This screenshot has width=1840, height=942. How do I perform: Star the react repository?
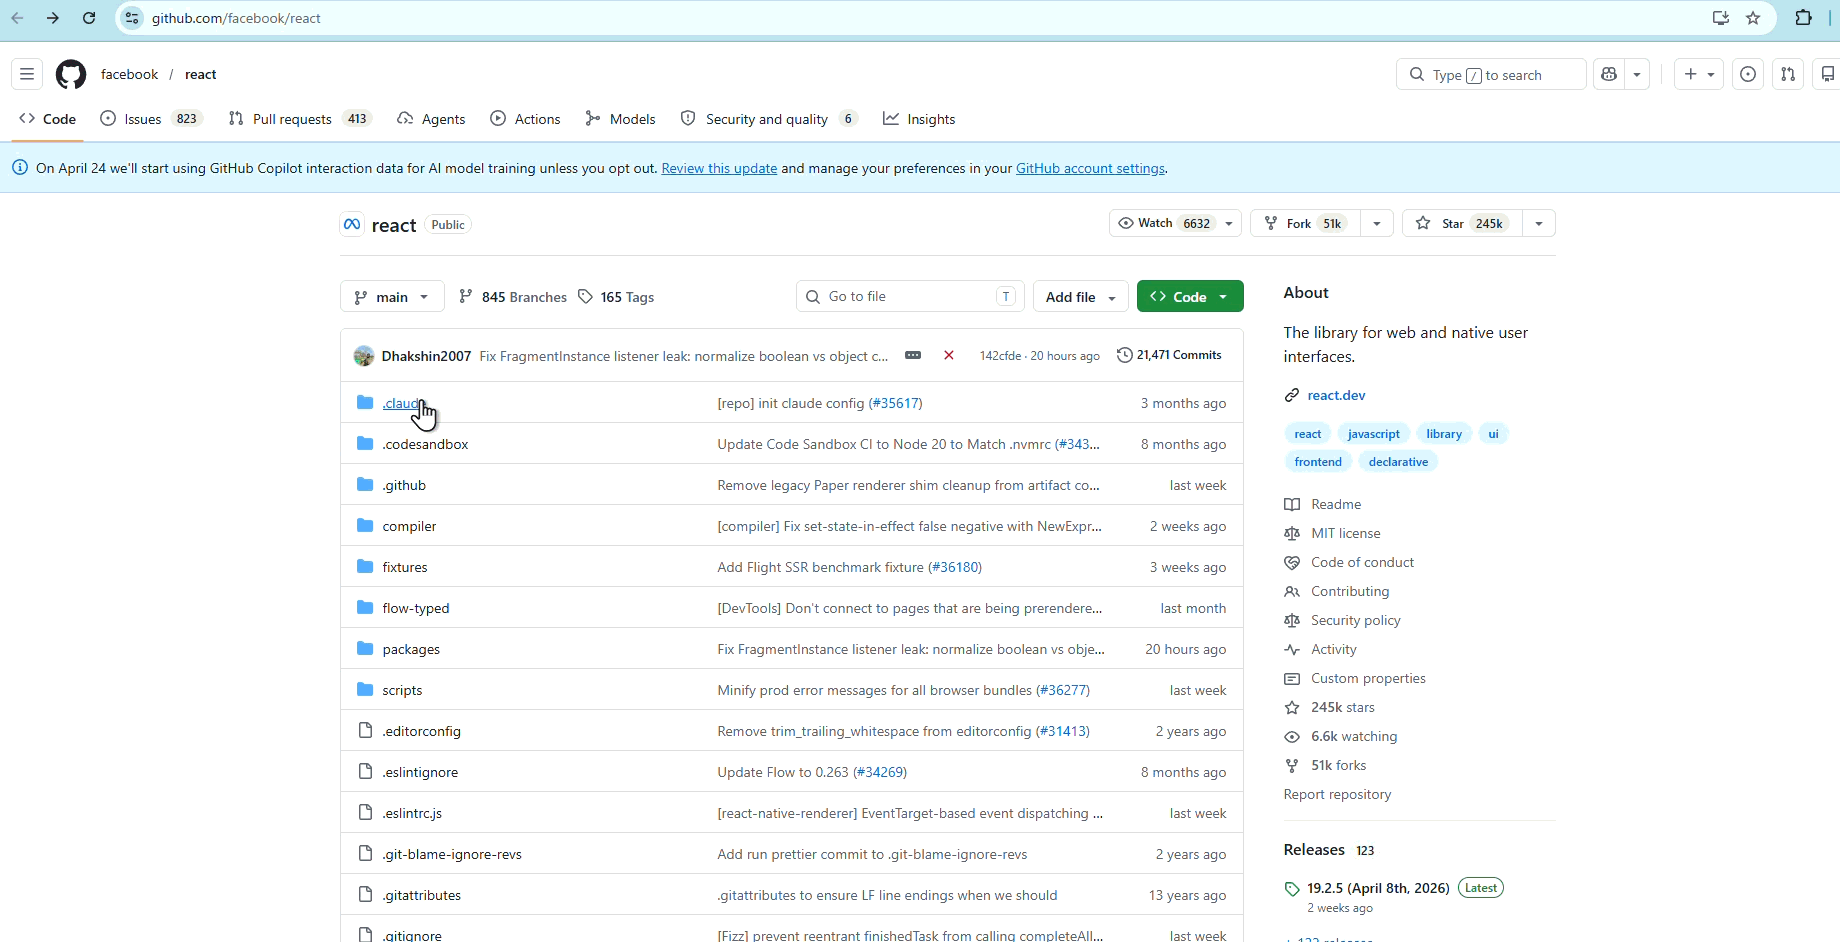[x=1462, y=223]
